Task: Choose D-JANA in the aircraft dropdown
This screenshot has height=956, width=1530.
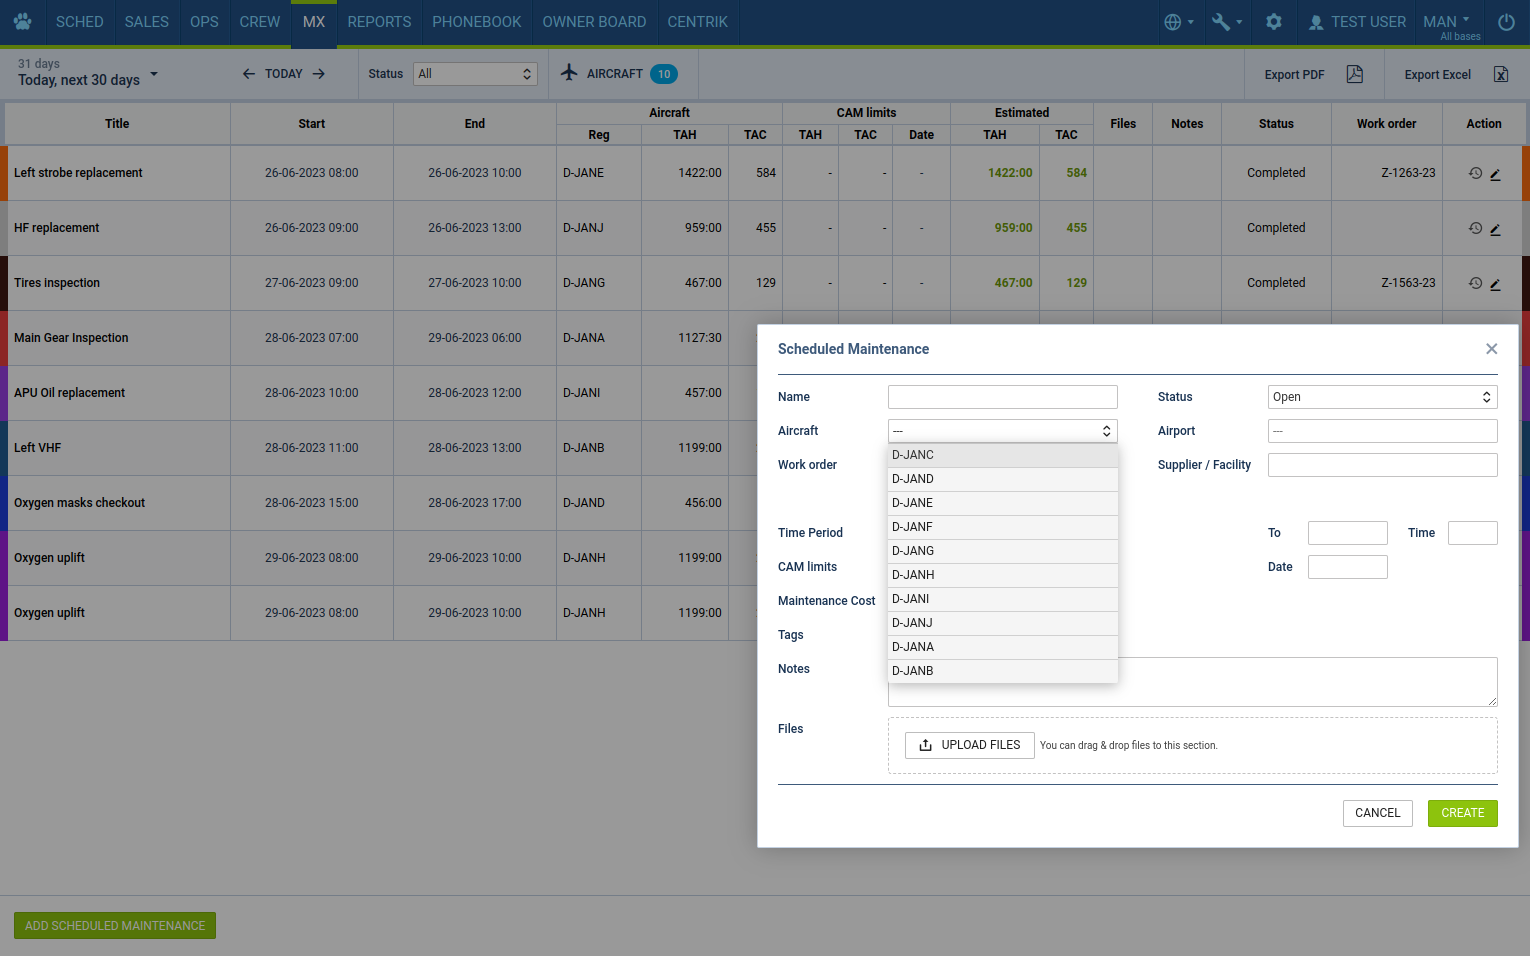Action: click(1002, 647)
